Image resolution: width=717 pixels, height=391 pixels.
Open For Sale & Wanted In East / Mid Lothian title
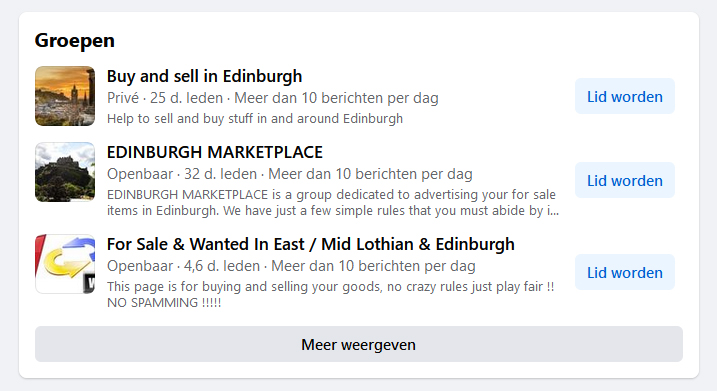point(311,244)
